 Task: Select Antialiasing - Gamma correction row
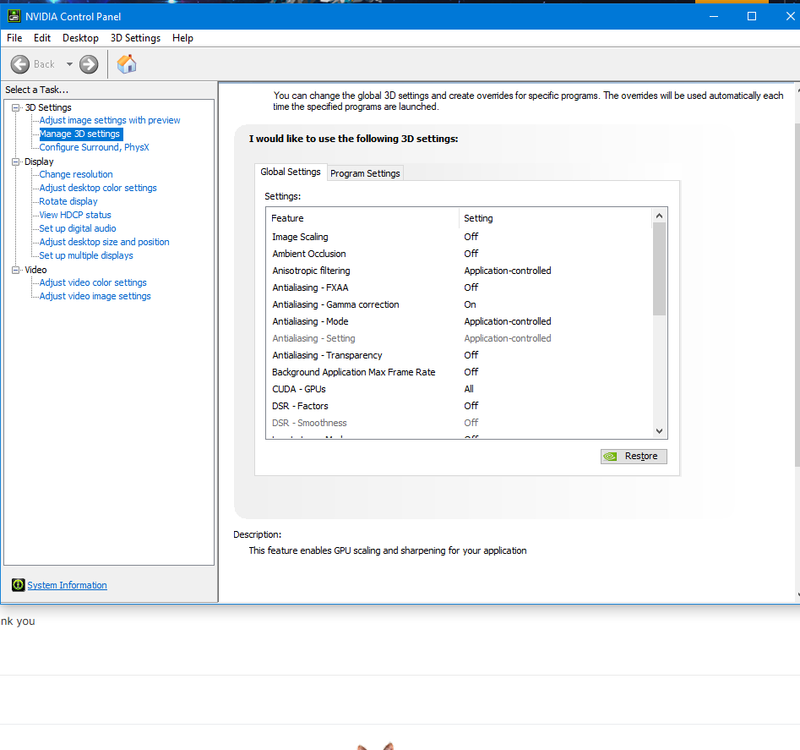459,305
